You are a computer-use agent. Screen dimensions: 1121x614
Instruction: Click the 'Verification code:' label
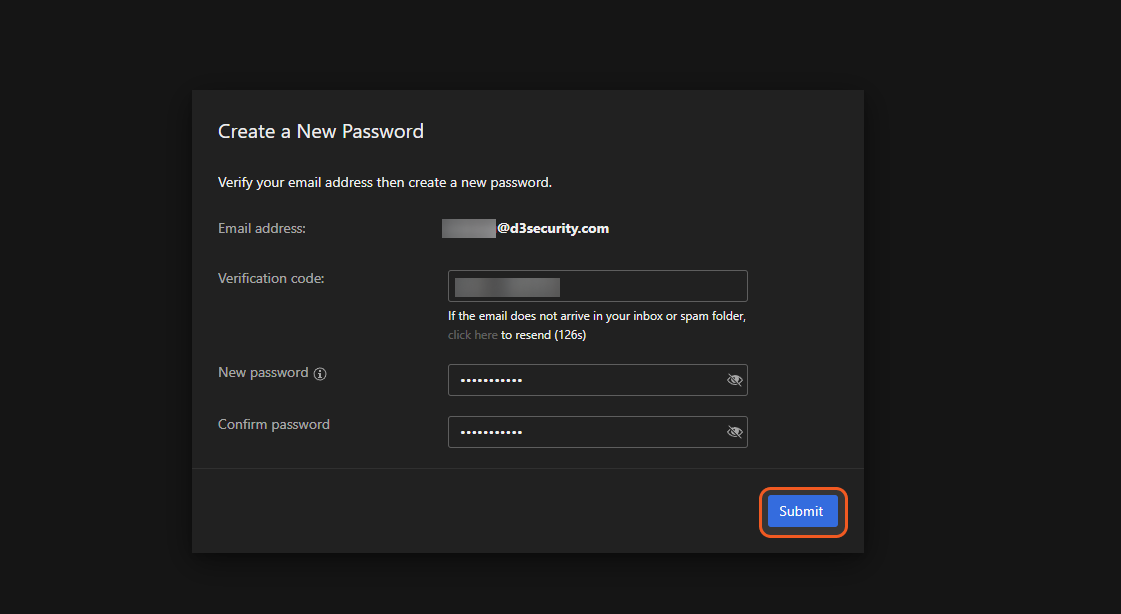point(271,278)
